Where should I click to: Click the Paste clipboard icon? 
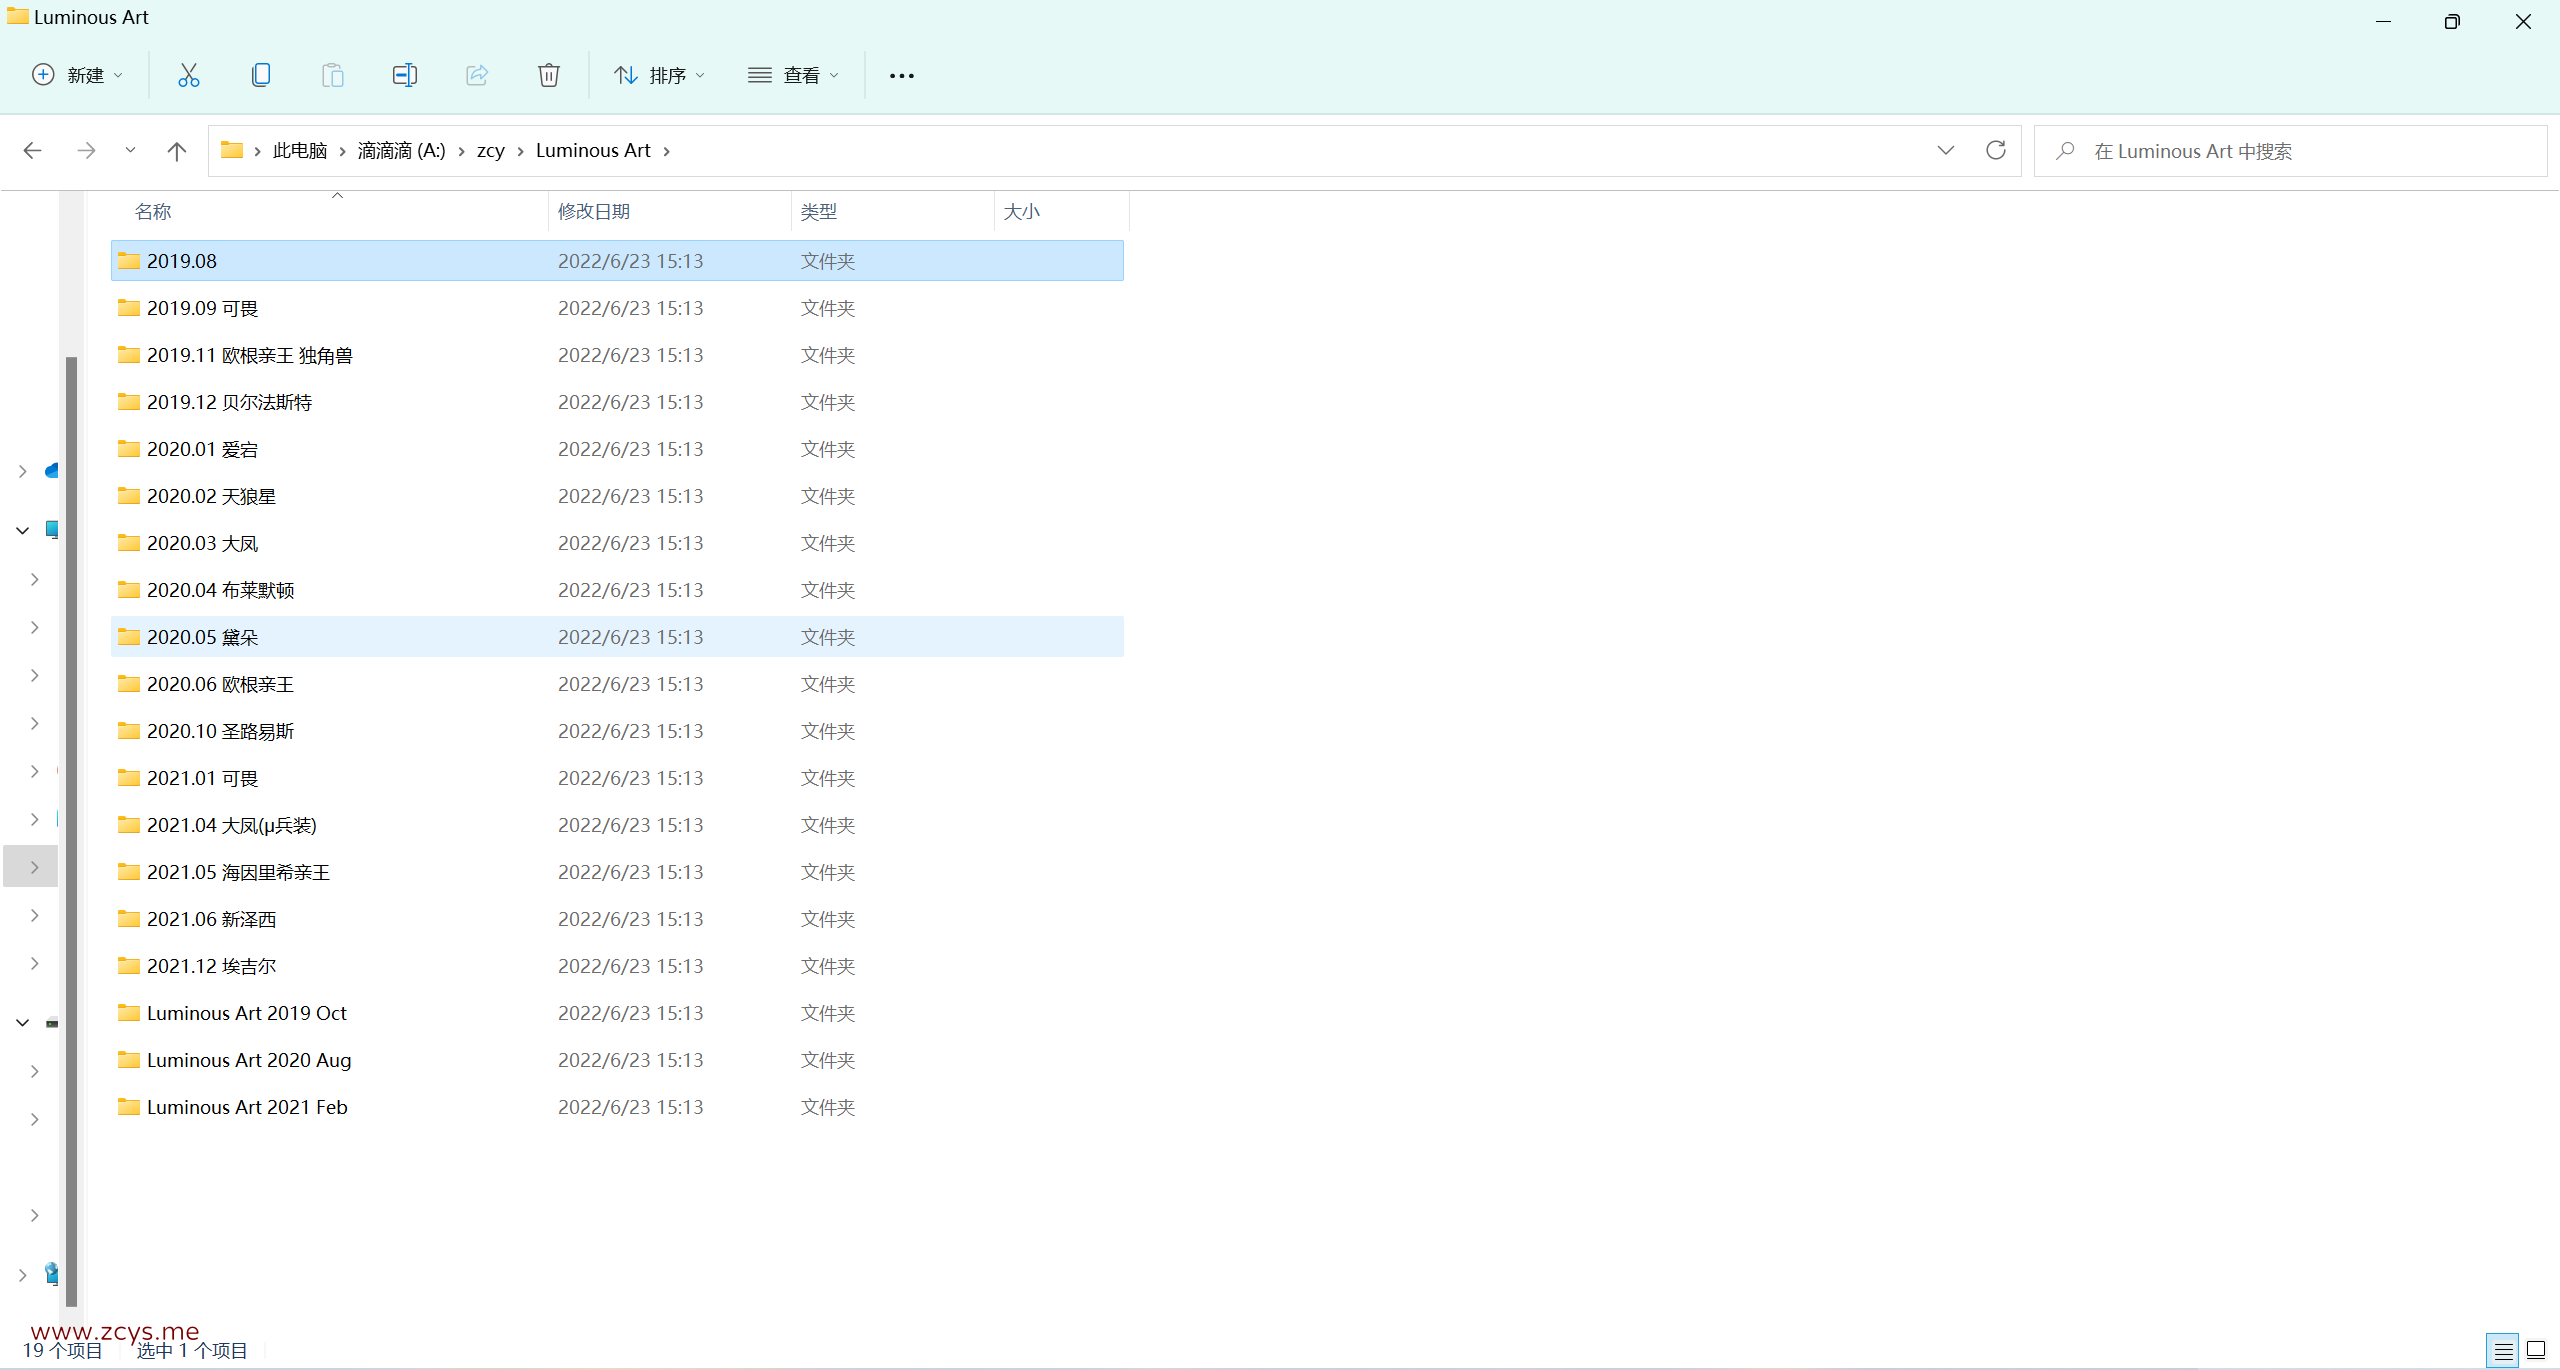click(333, 75)
